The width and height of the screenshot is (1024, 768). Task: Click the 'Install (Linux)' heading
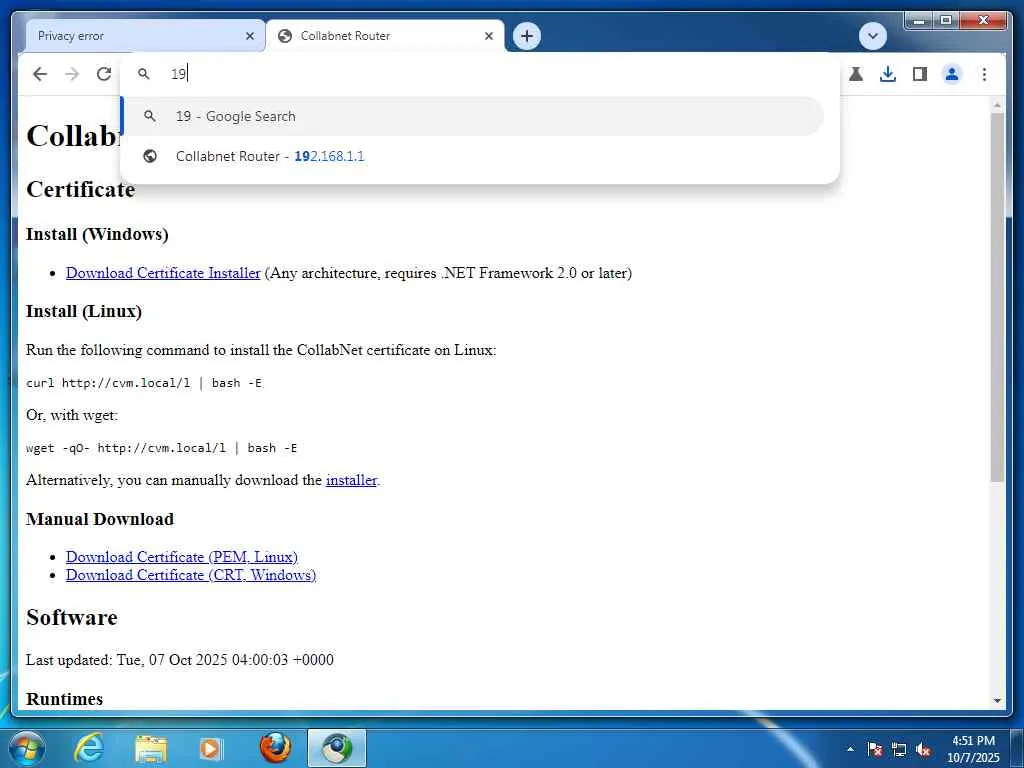coord(84,311)
